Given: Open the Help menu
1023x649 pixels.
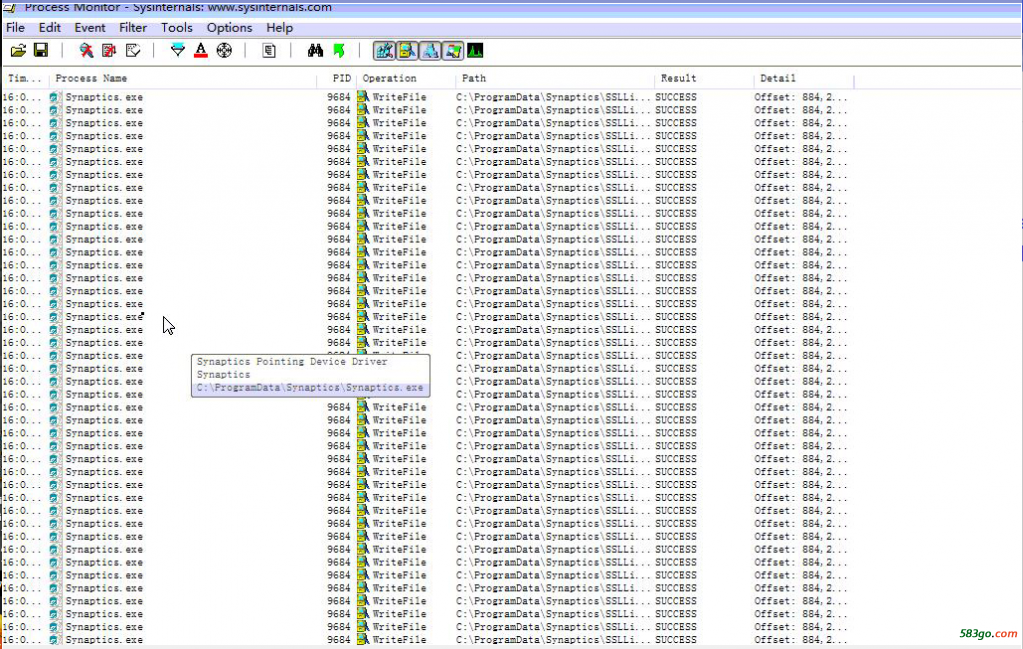Looking at the screenshot, I should coord(279,27).
